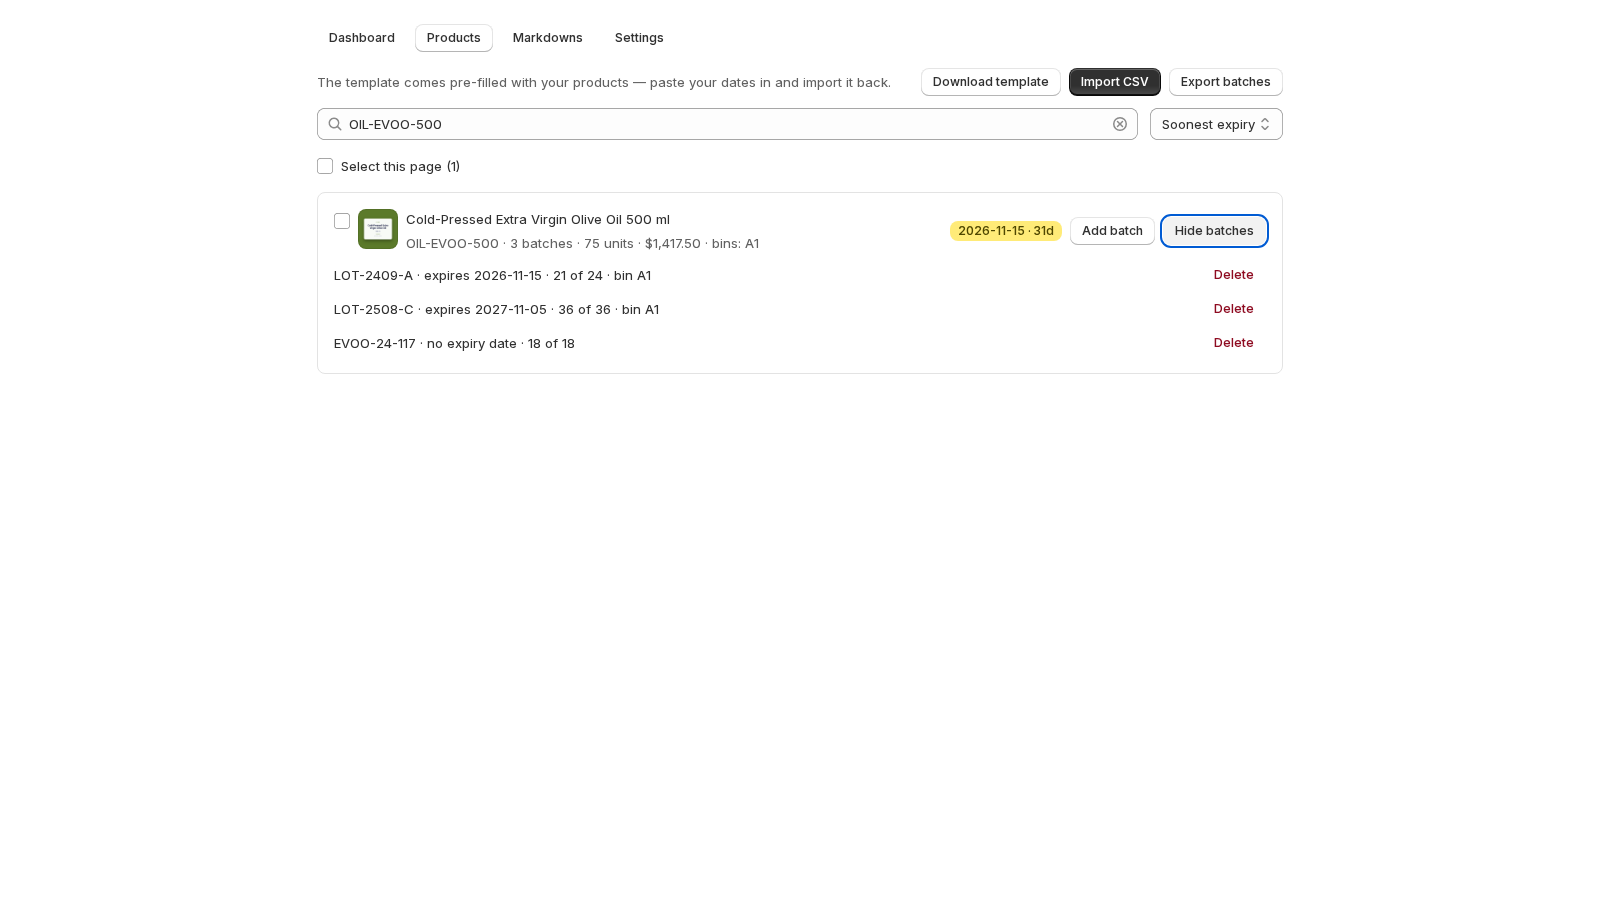Add batch to the olive oil product
The image size is (1600, 900).
click(1112, 231)
